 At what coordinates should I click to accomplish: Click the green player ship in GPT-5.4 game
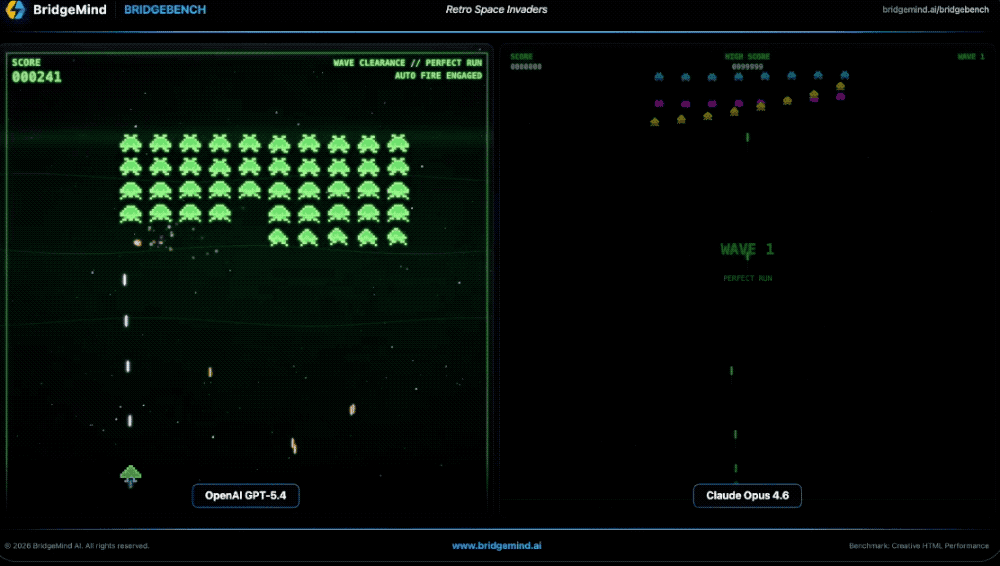130,475
